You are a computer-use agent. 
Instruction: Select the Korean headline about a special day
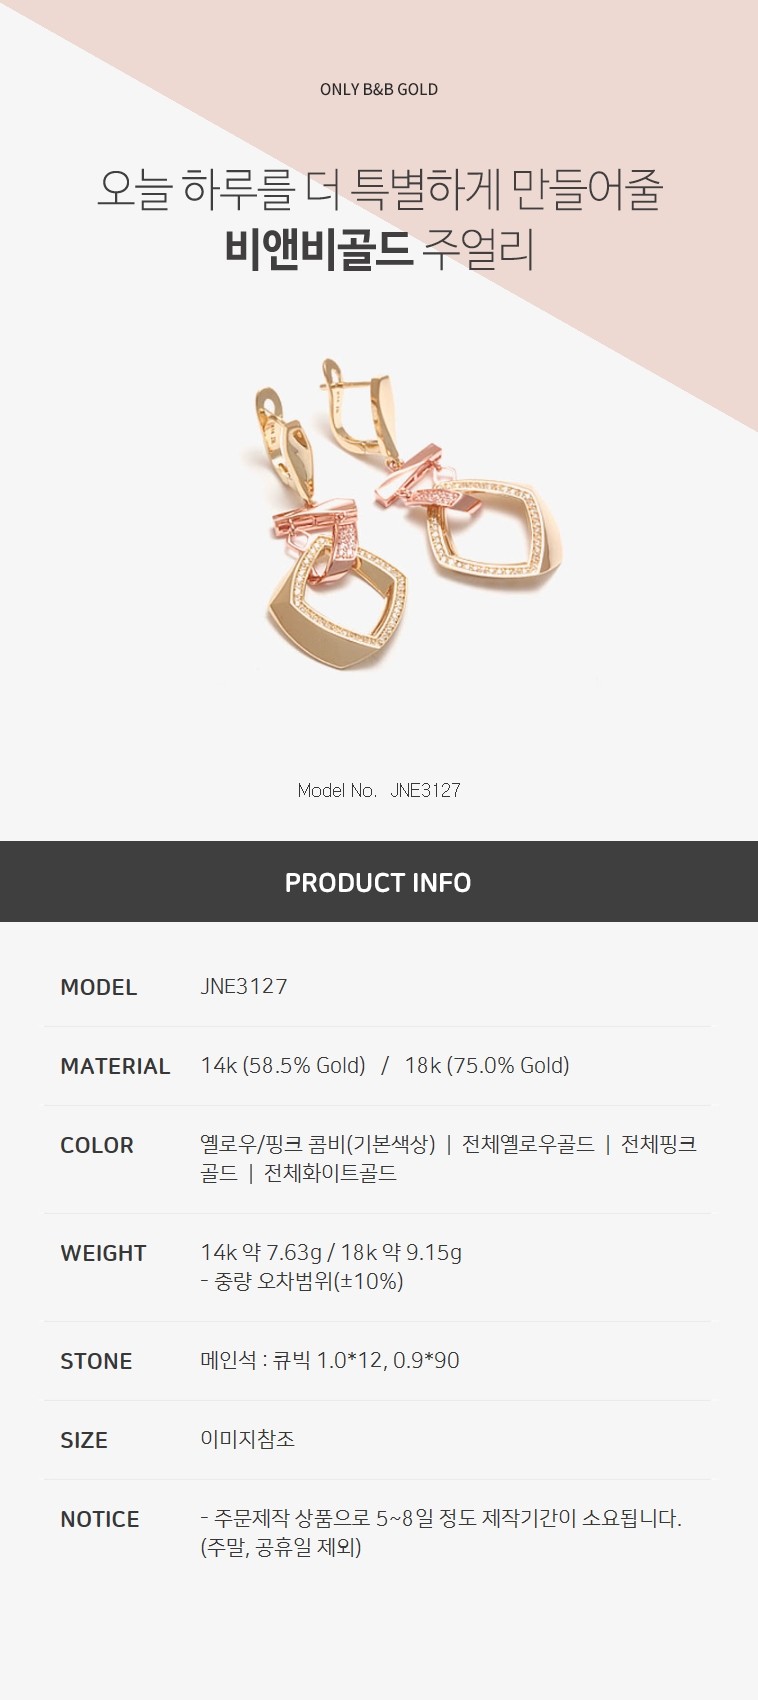tap(379, 189)
